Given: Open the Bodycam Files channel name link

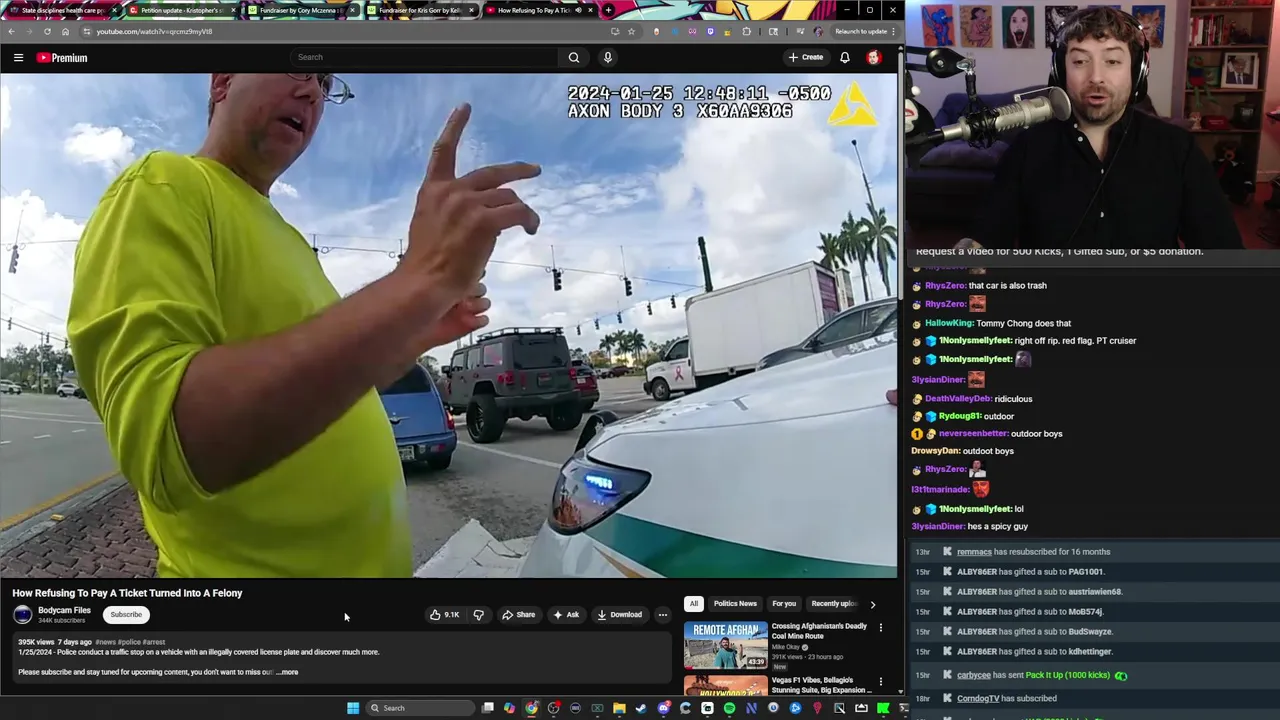Looking at the screenshot, I should click(x=64, y=610).
